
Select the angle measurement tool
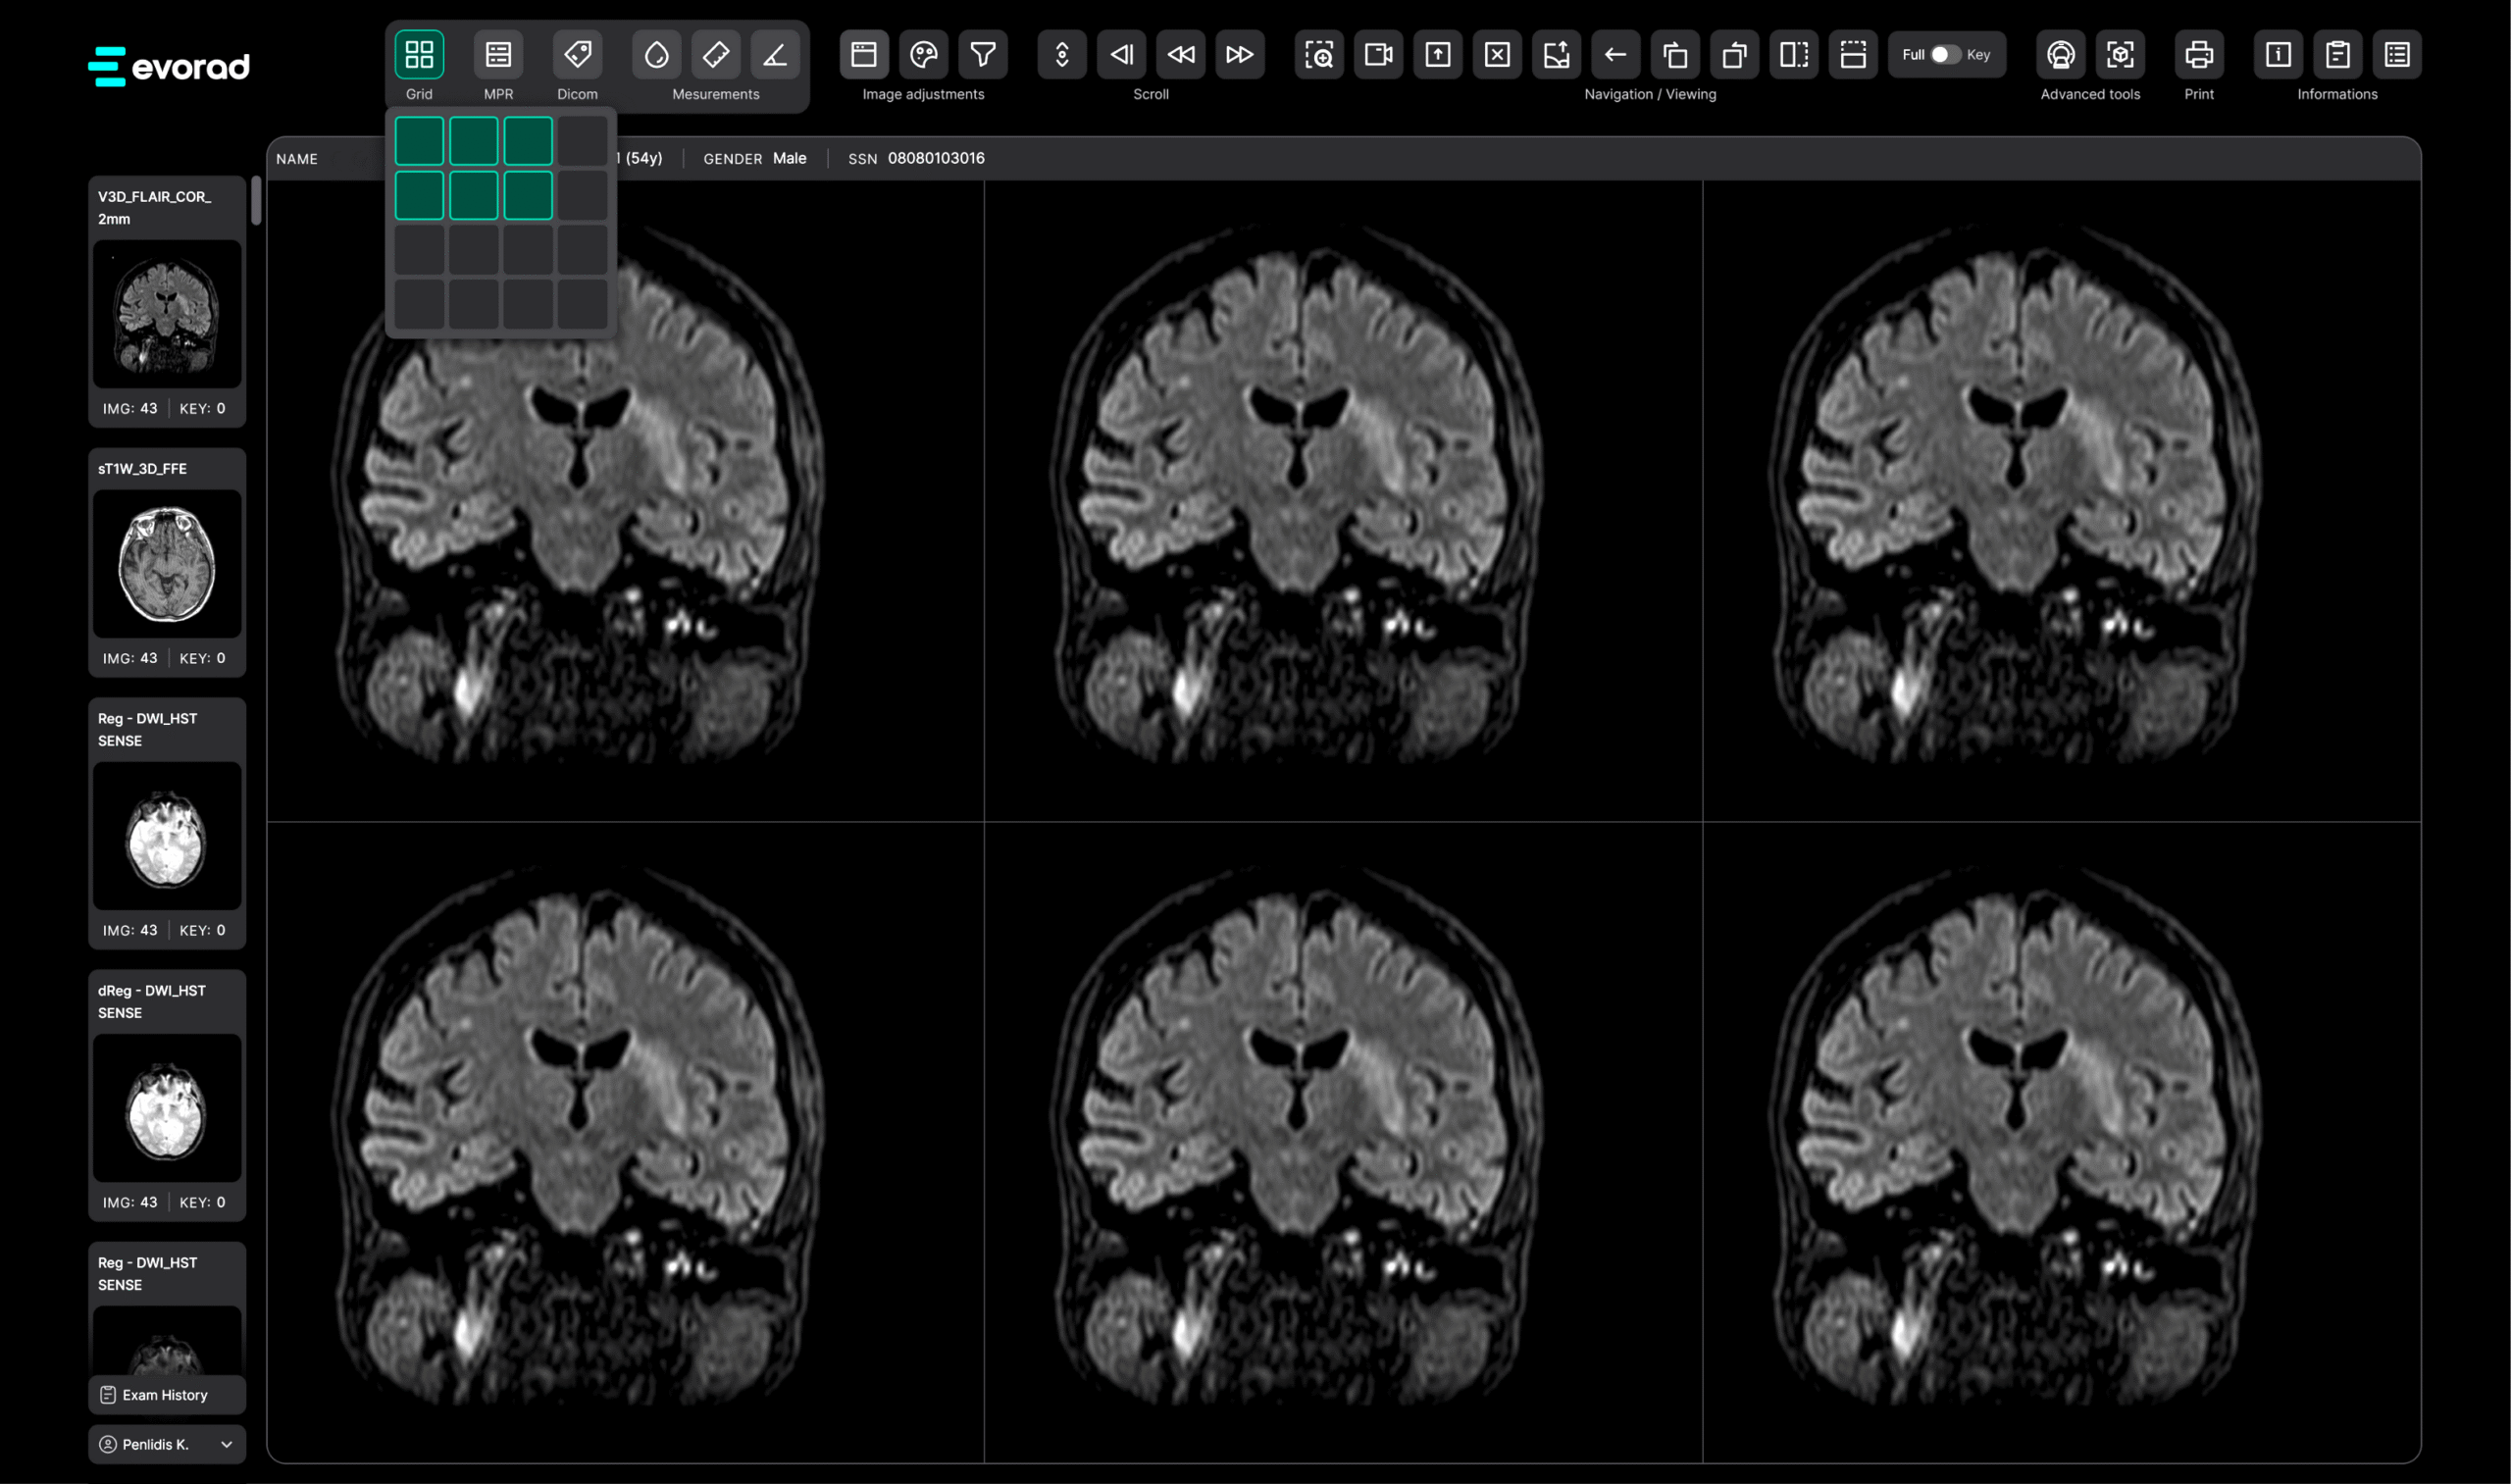[775, 54]
